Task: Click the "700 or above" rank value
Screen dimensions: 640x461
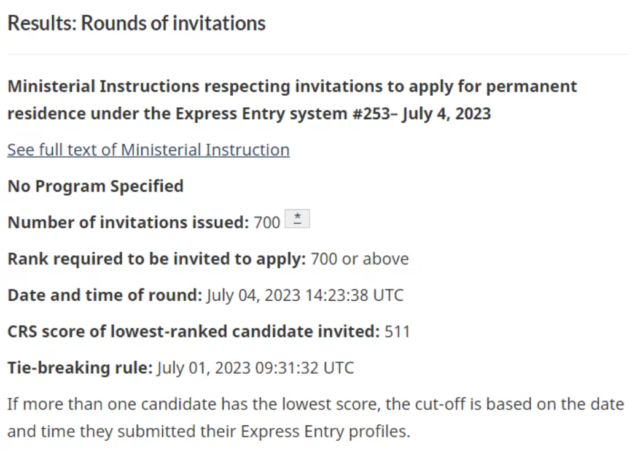Action: tap(359, 259)
